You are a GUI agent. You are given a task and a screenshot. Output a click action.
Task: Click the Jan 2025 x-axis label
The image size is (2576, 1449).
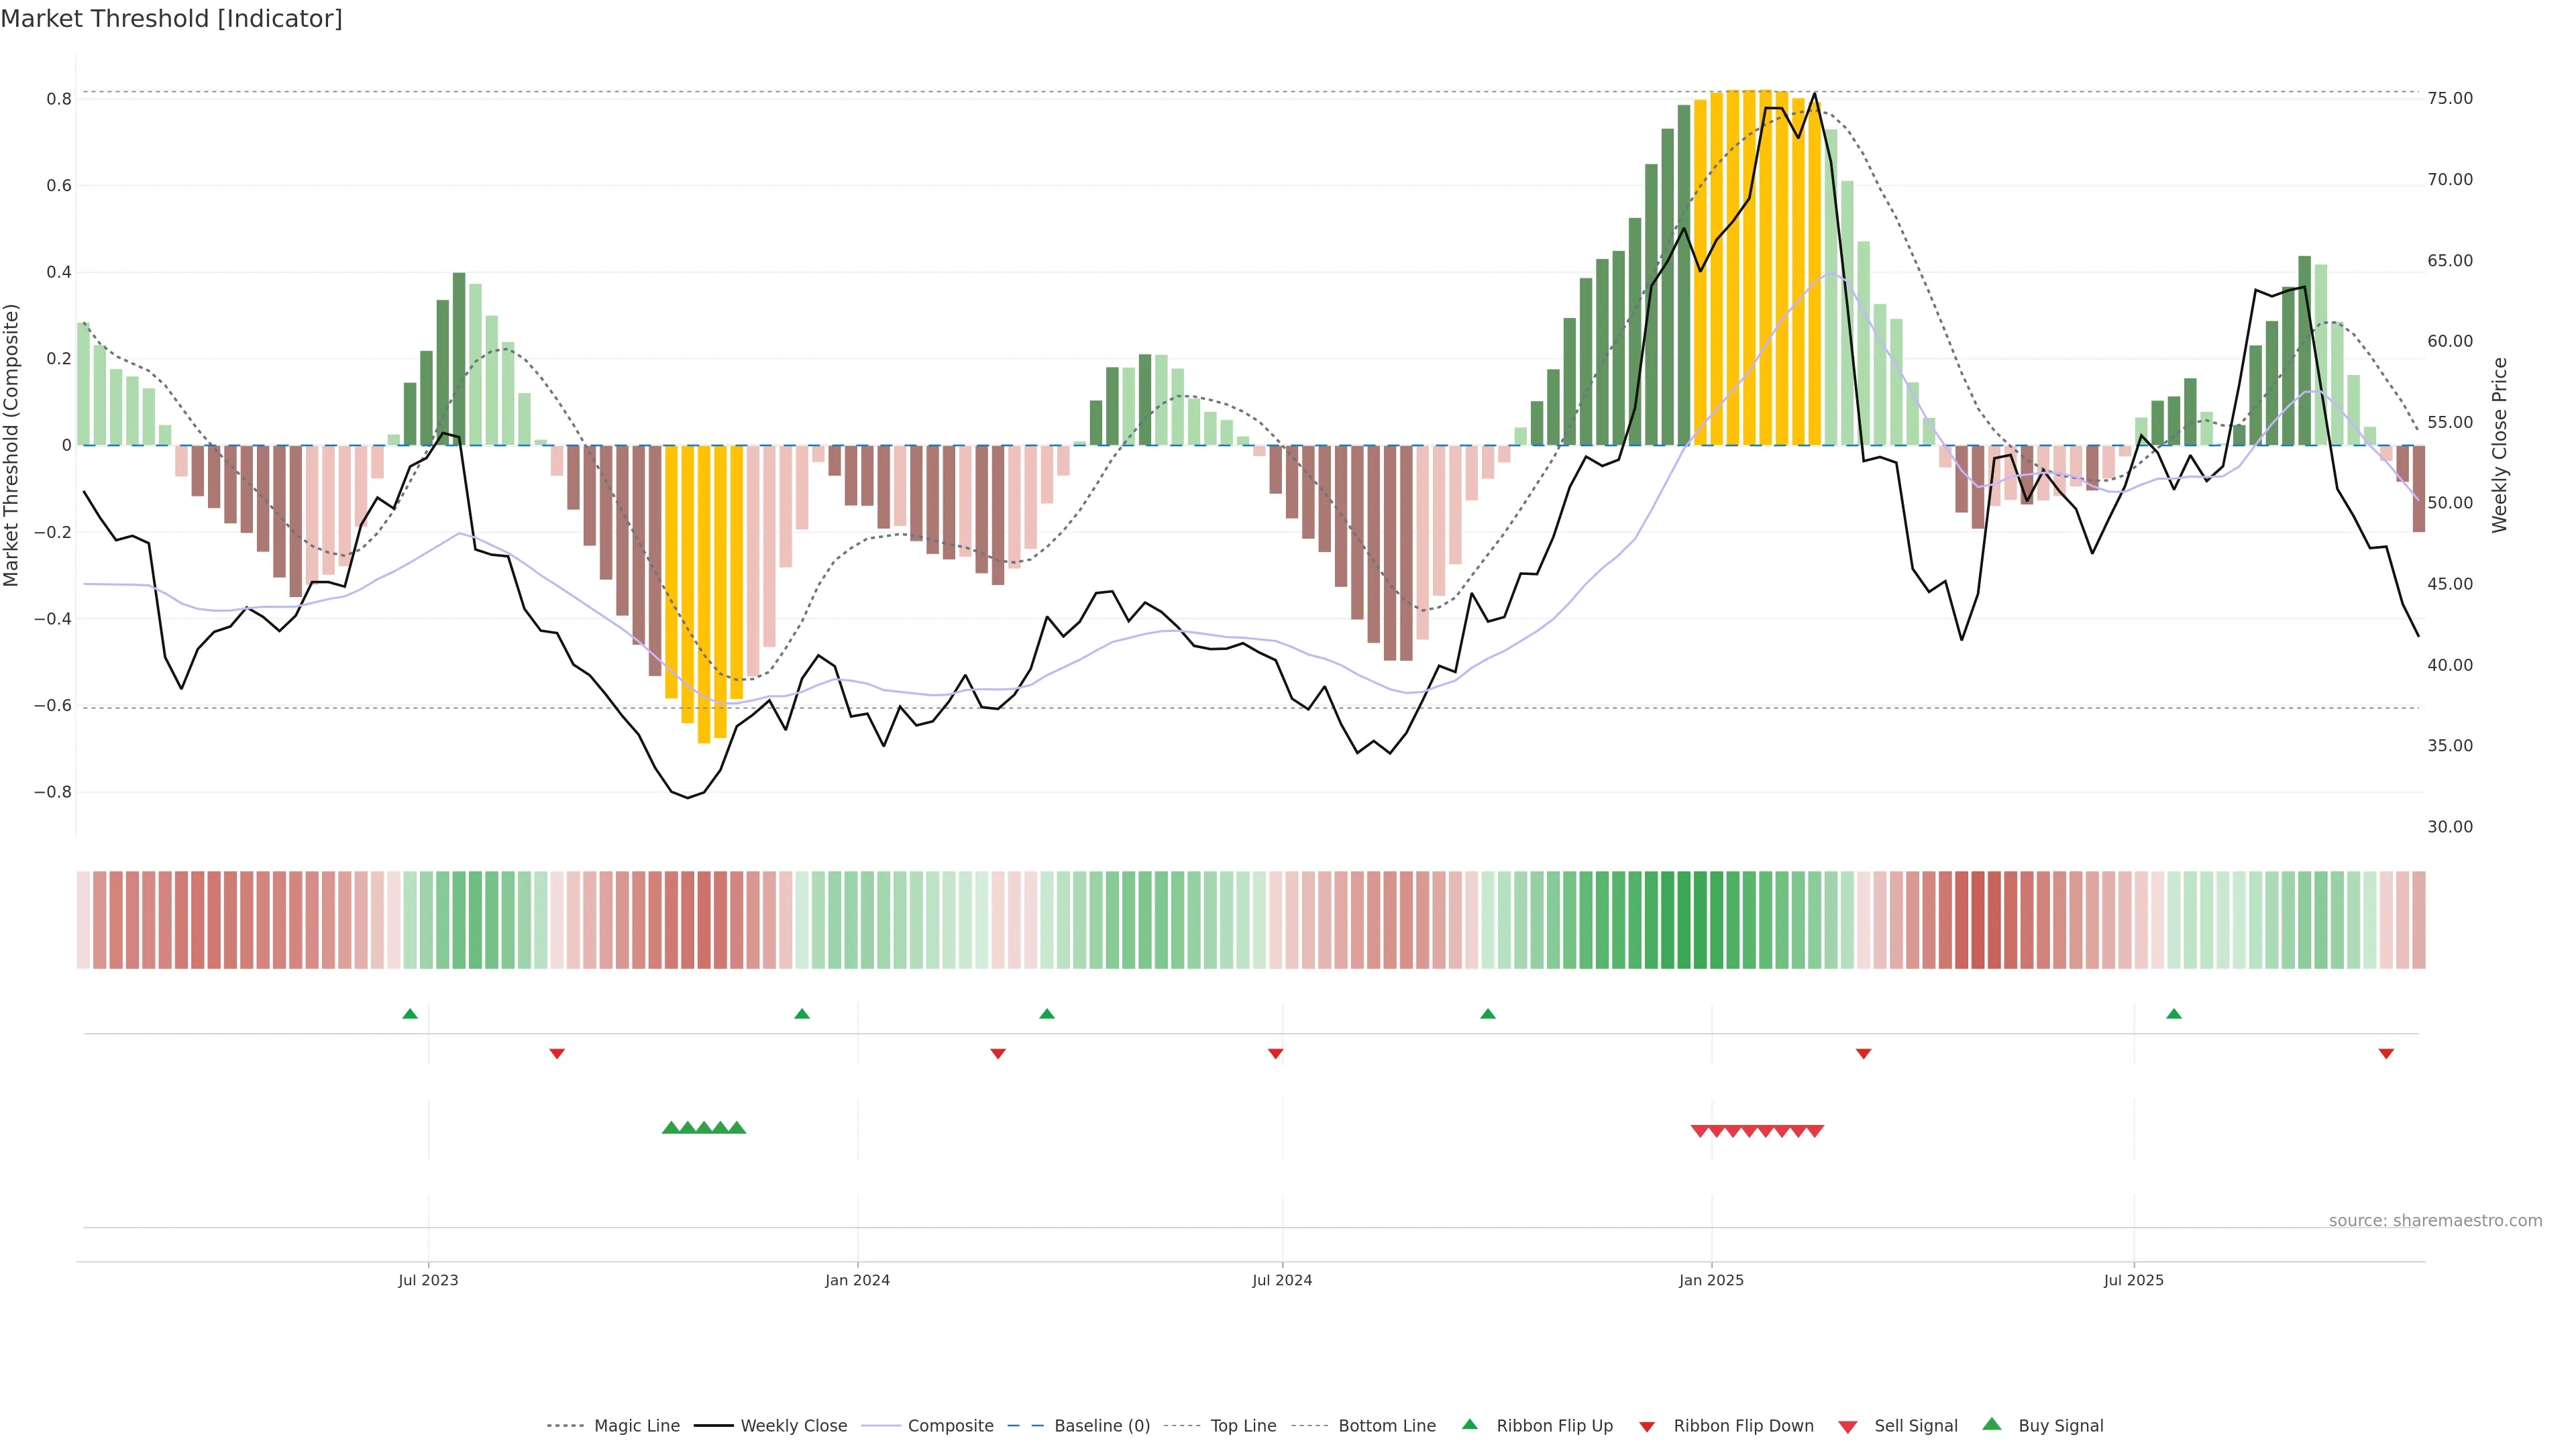(x=1711, y=1280)
